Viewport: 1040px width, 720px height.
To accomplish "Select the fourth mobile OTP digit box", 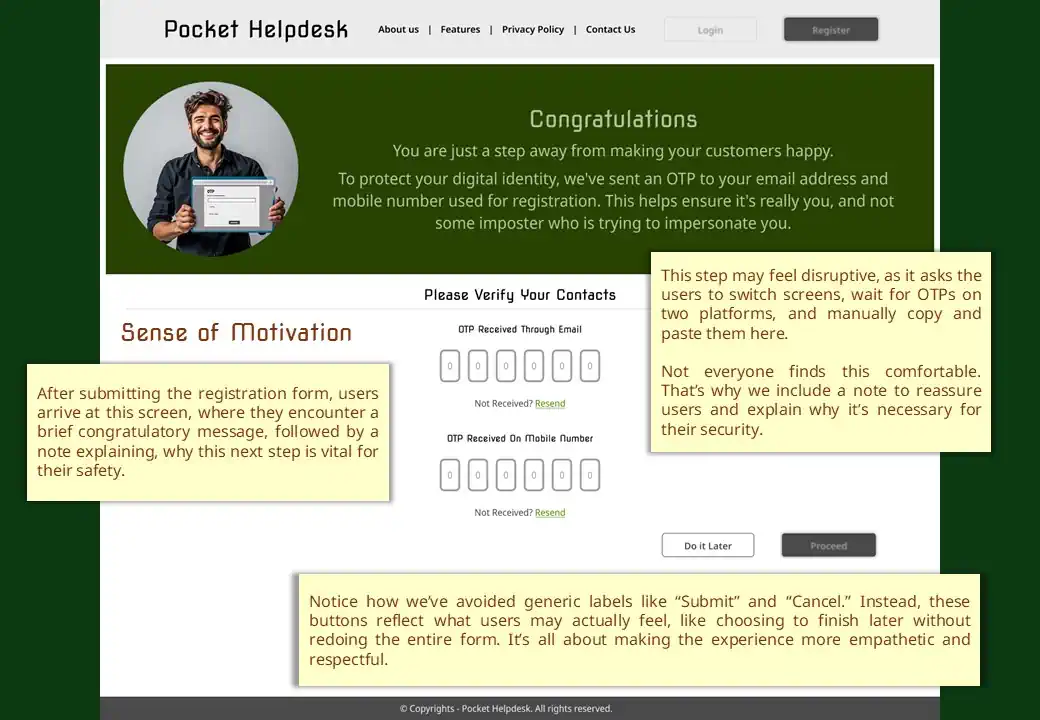I will click(x=534, y=475).
